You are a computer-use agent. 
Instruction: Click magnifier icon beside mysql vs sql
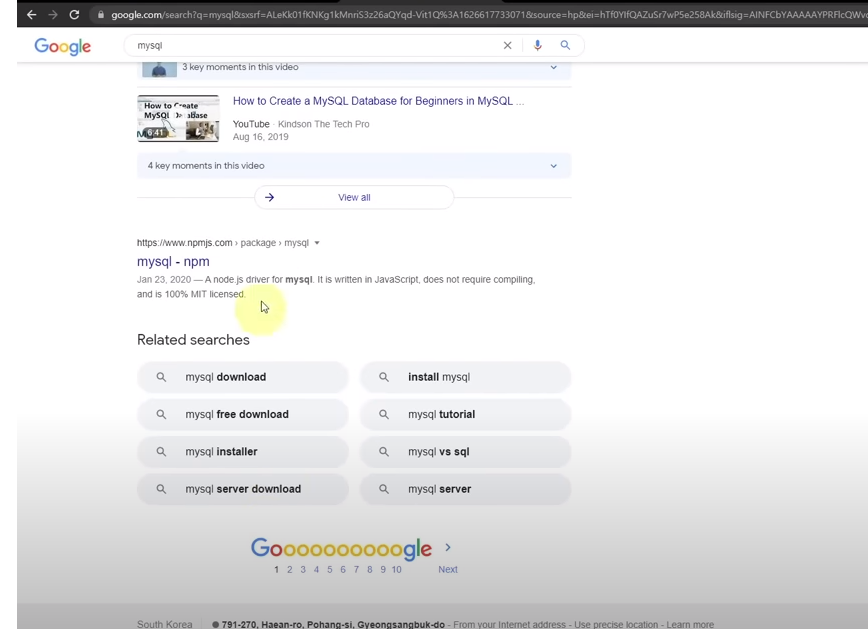[384, 452]
